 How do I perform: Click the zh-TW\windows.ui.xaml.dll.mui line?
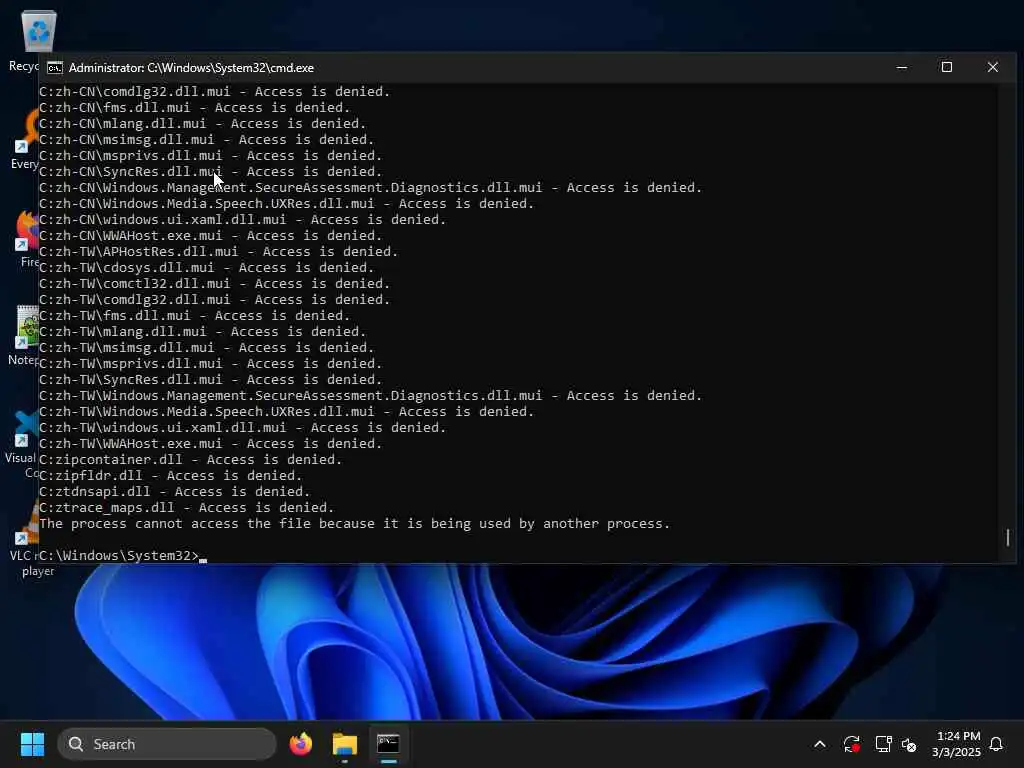[x=243, y=428]
